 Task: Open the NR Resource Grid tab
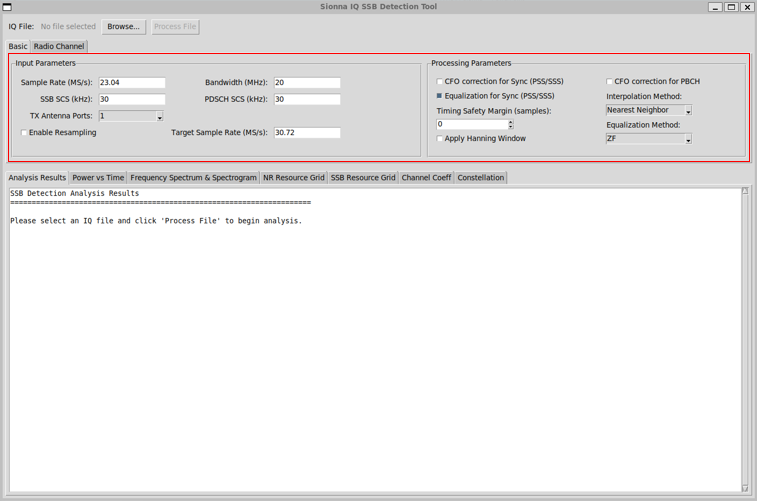pyautogui.click(x=293, y=178)
